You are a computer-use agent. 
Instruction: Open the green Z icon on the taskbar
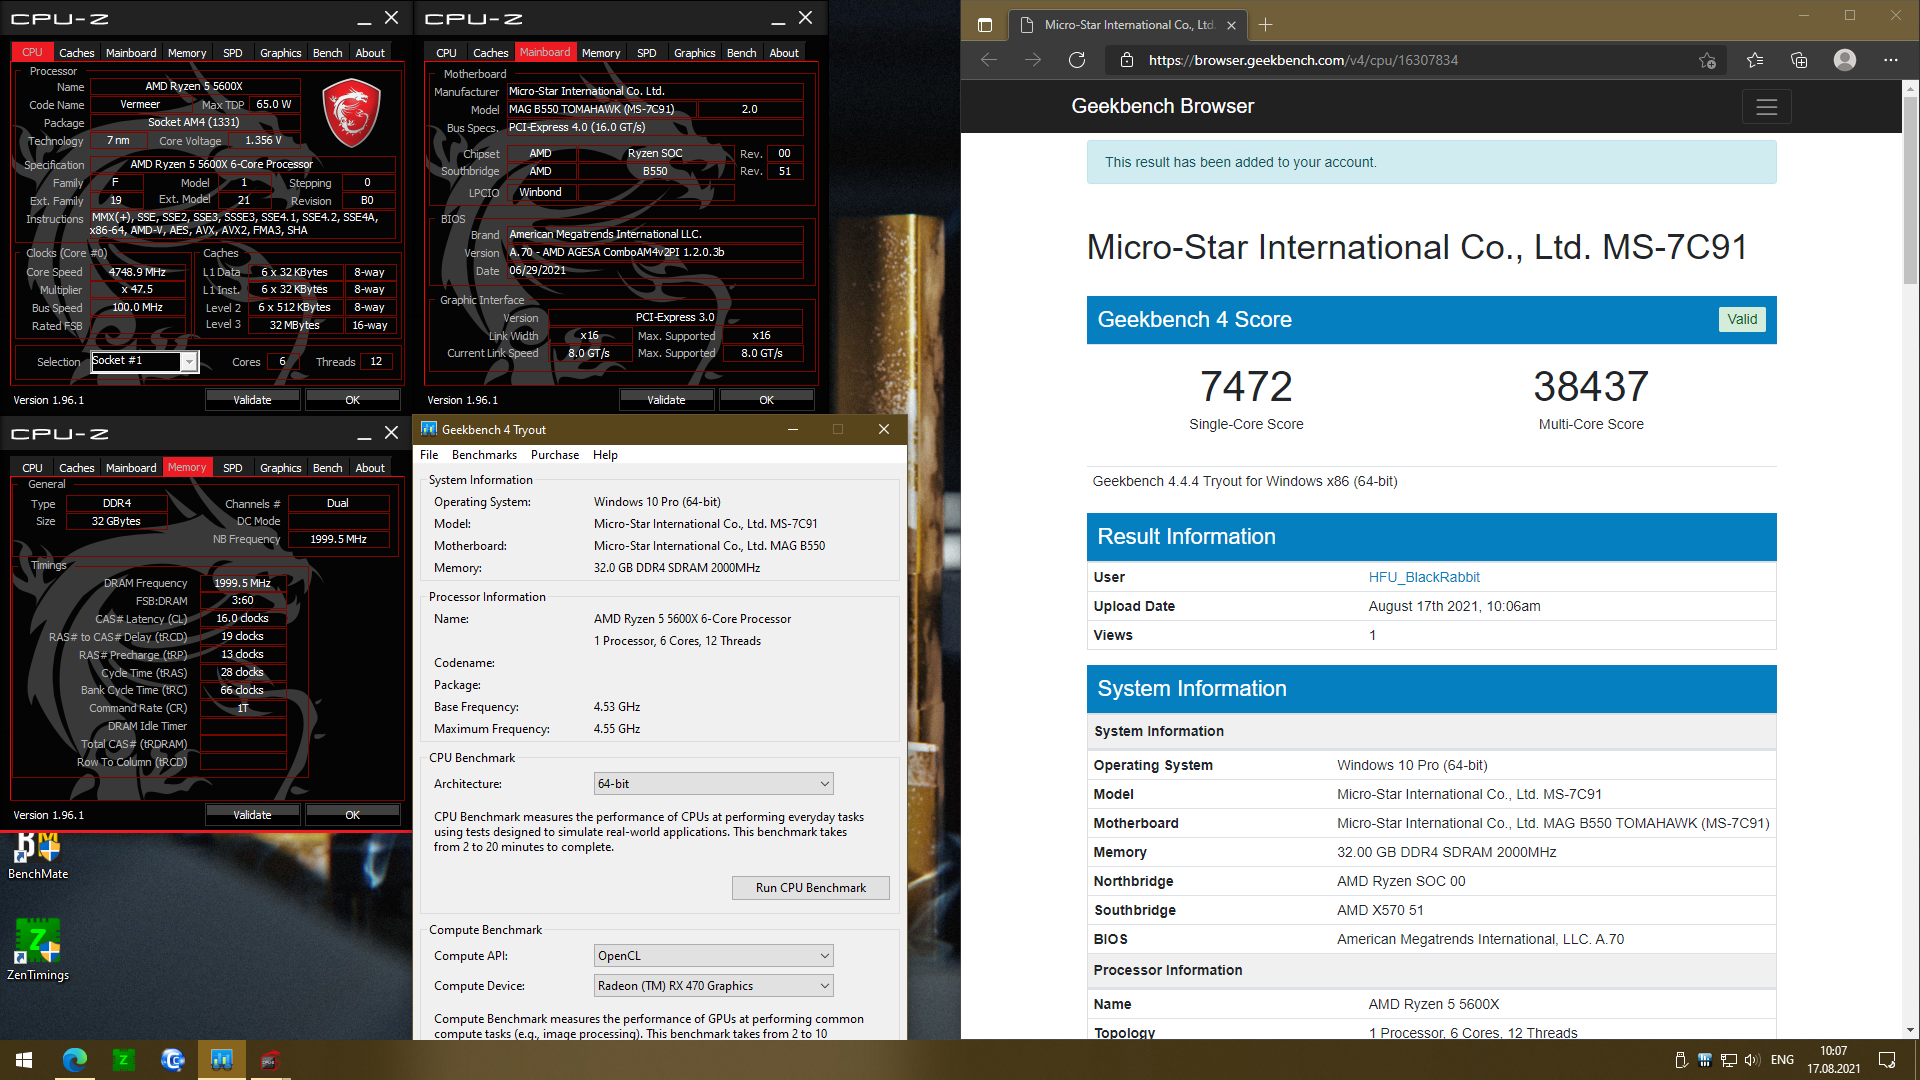(123, 1060)
